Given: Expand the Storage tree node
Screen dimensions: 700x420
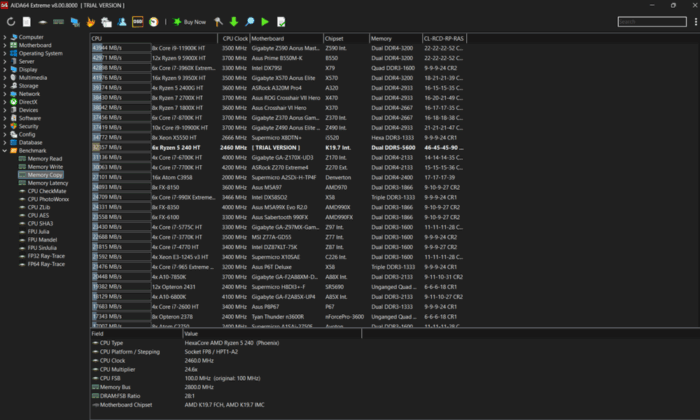Looking at the screenshot, I should point(5,86).
